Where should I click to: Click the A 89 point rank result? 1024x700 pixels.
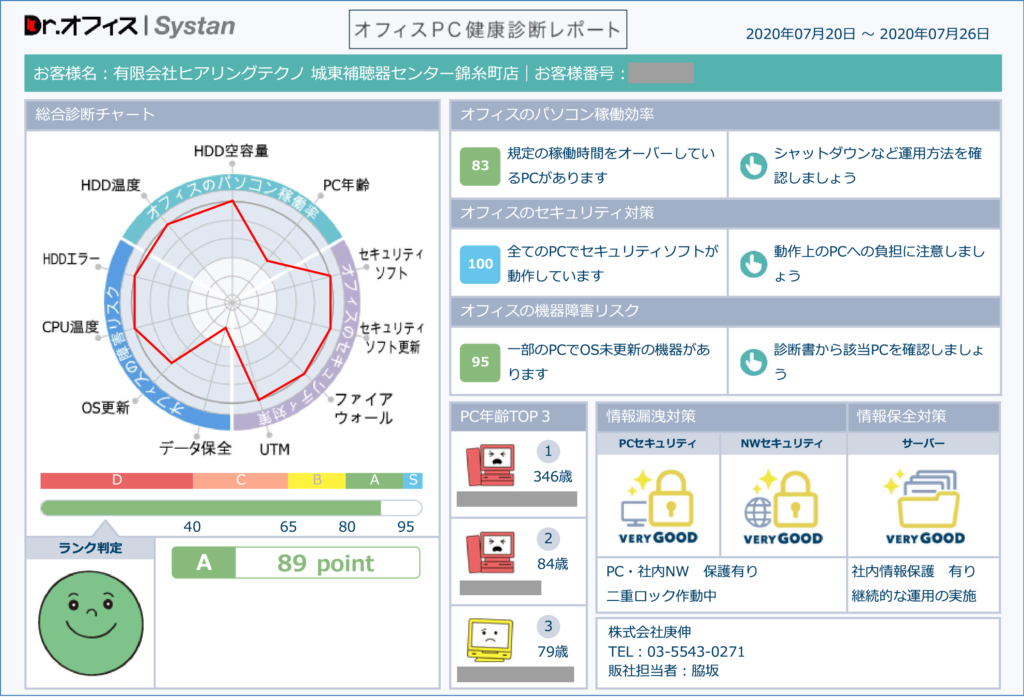tap(295, 563)
